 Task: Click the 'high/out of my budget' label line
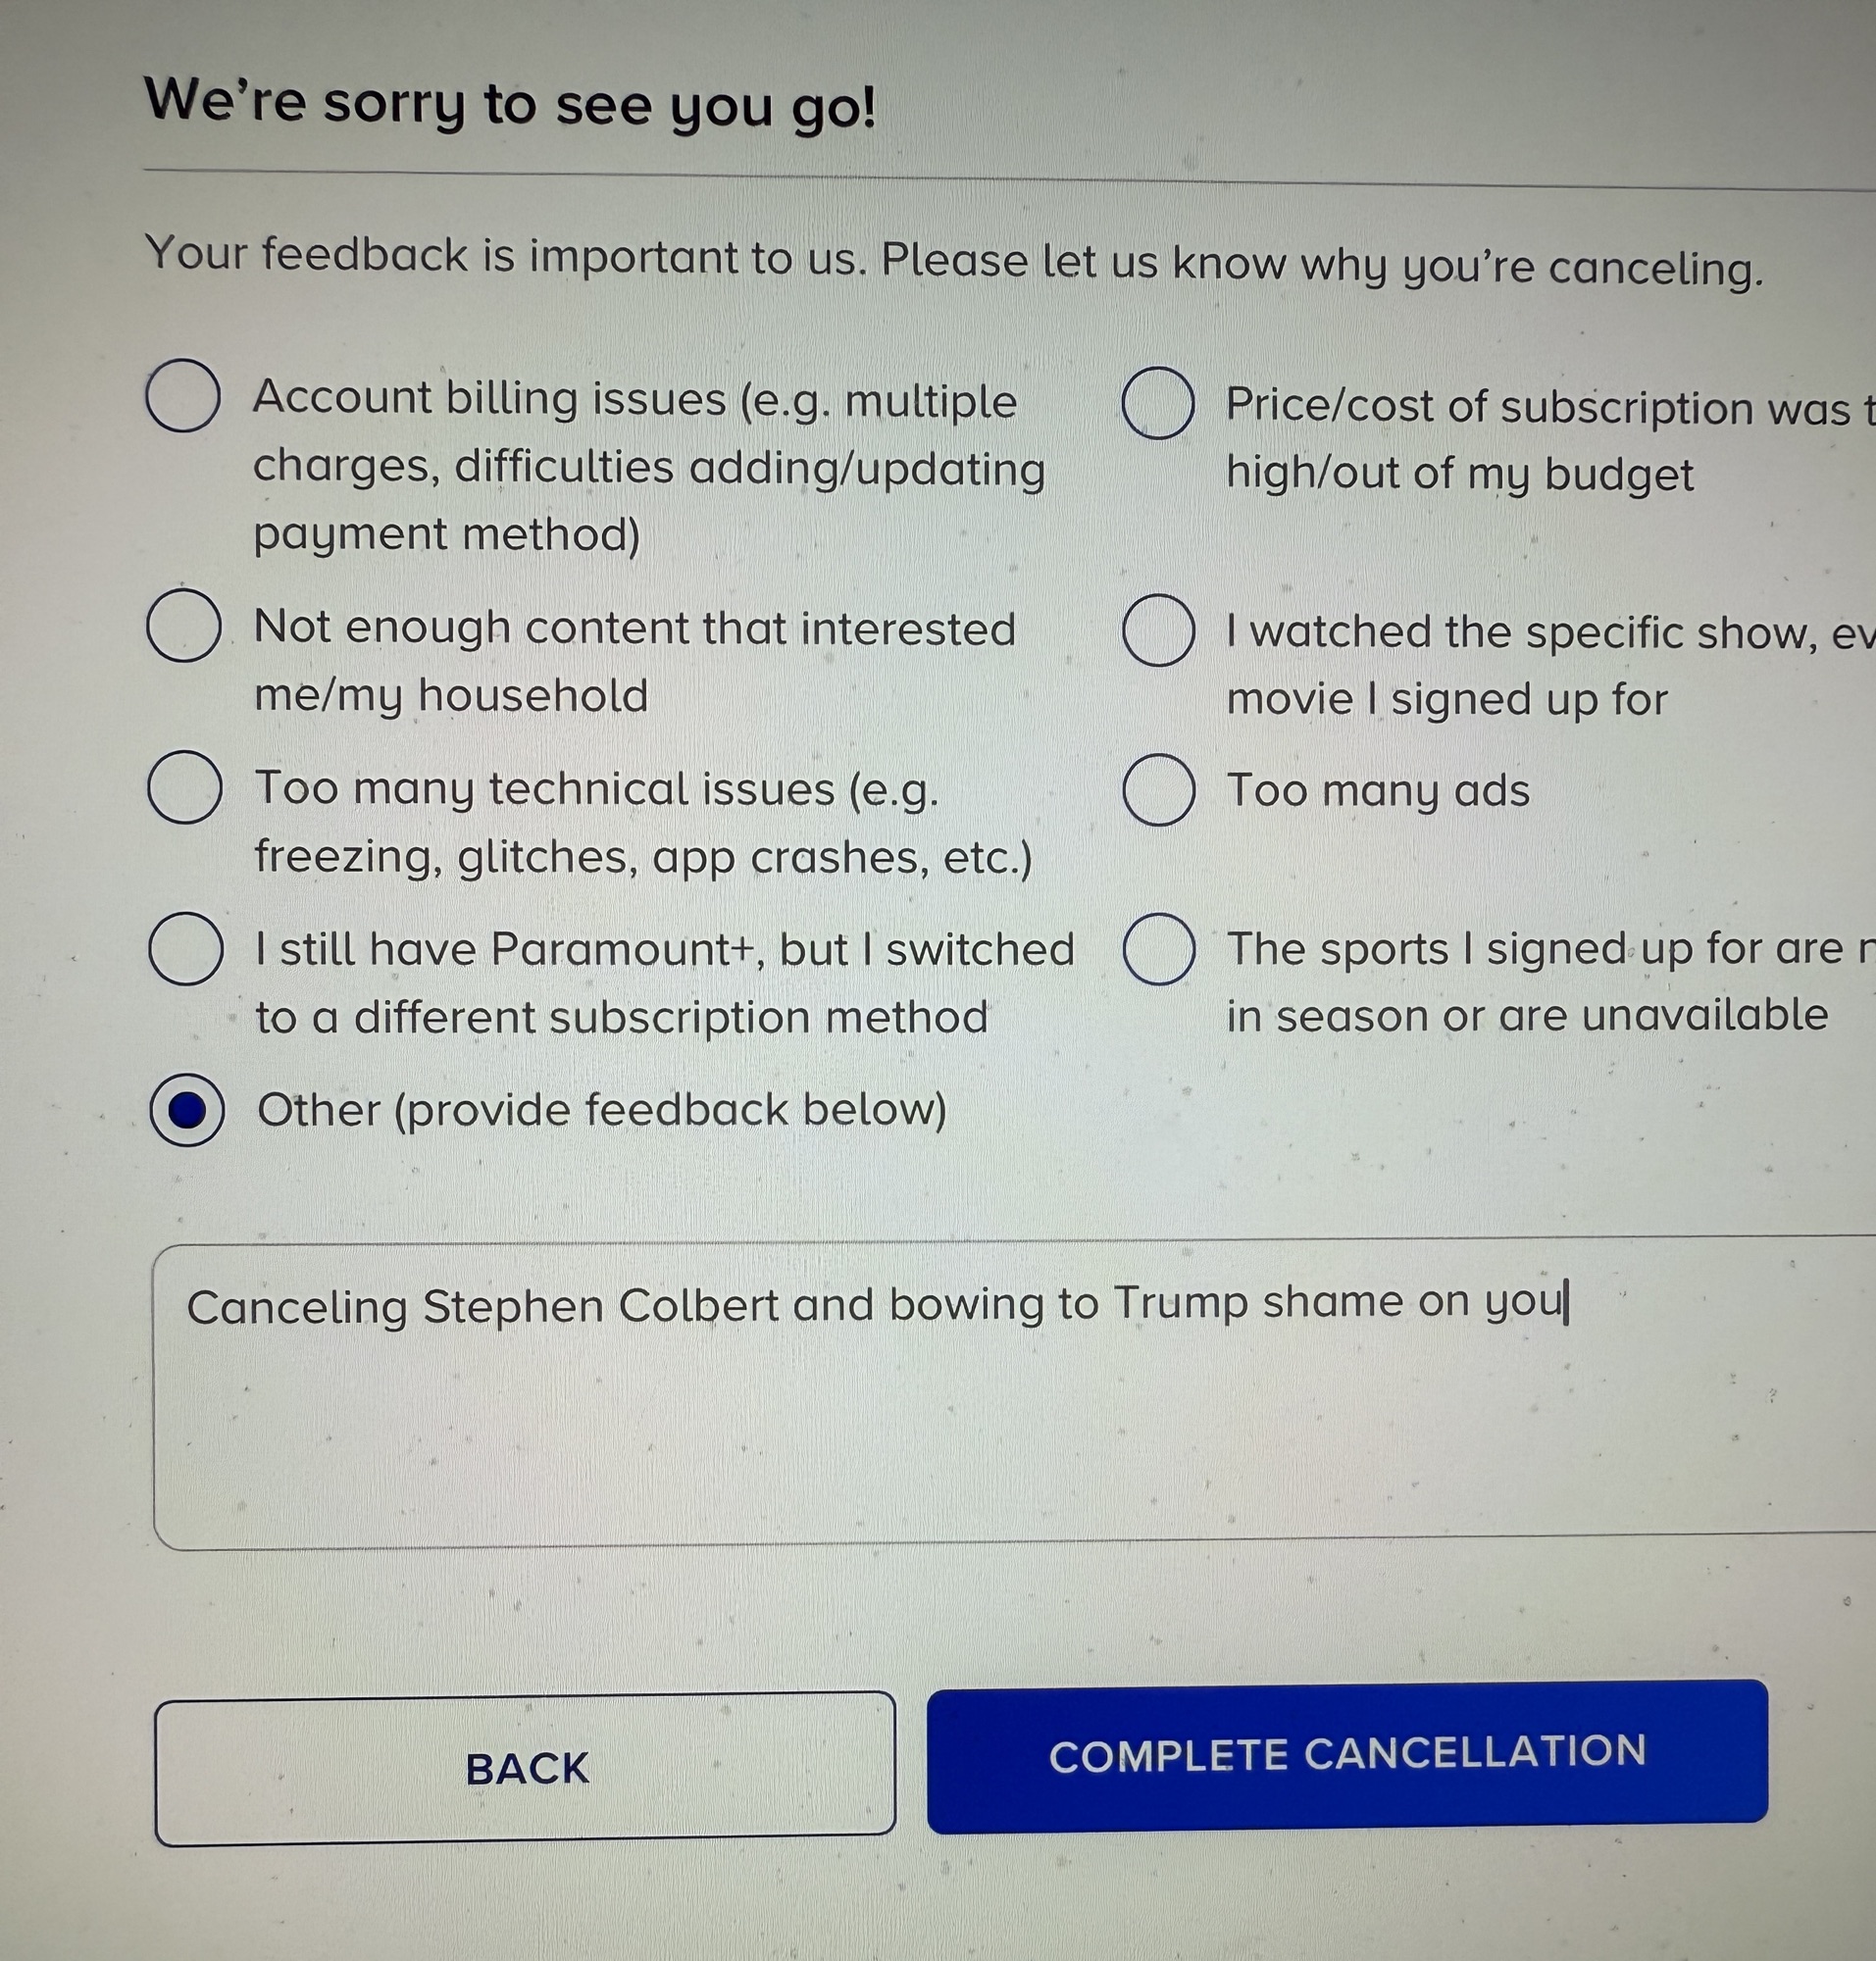1460,474
